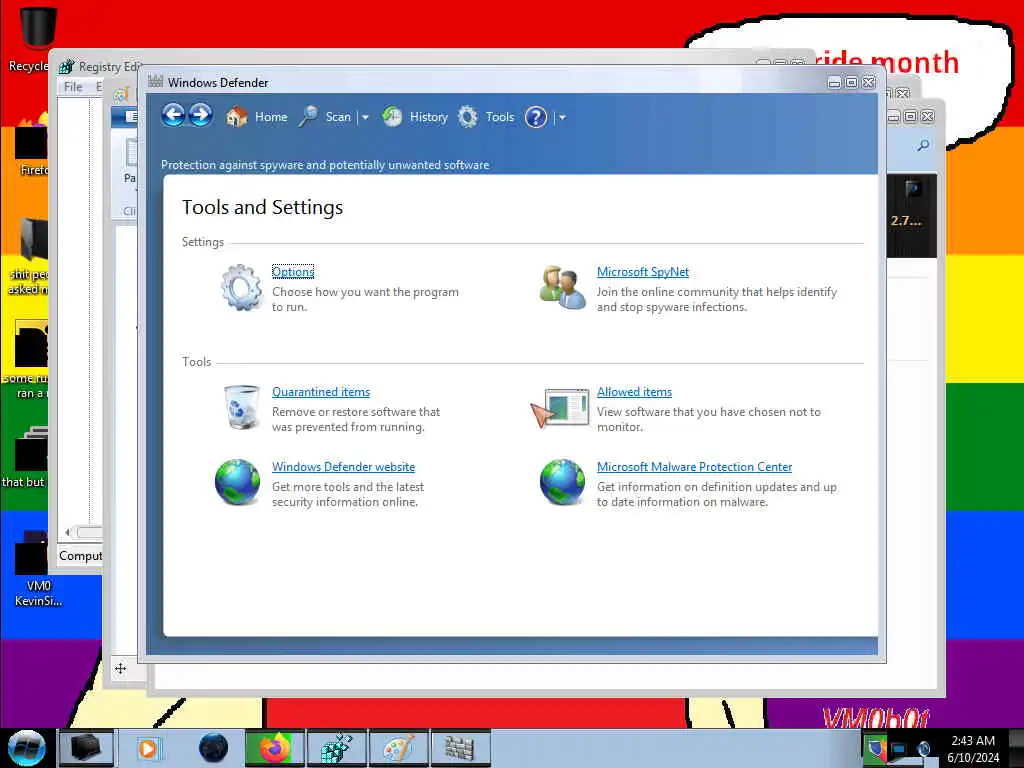Click the scroll left arrow in Registry Editor
This screenshot has width=1024, height=768.
pos(67,532)
